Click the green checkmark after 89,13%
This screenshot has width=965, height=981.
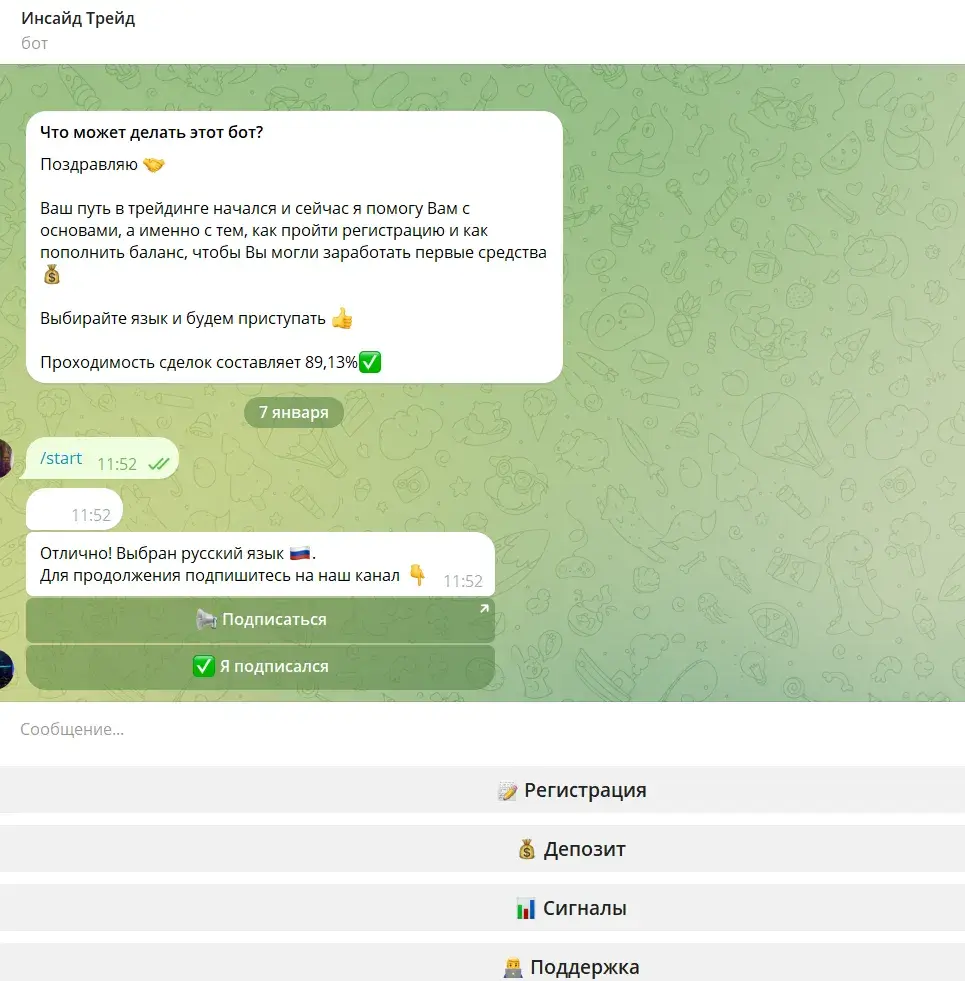coord(370,362)
